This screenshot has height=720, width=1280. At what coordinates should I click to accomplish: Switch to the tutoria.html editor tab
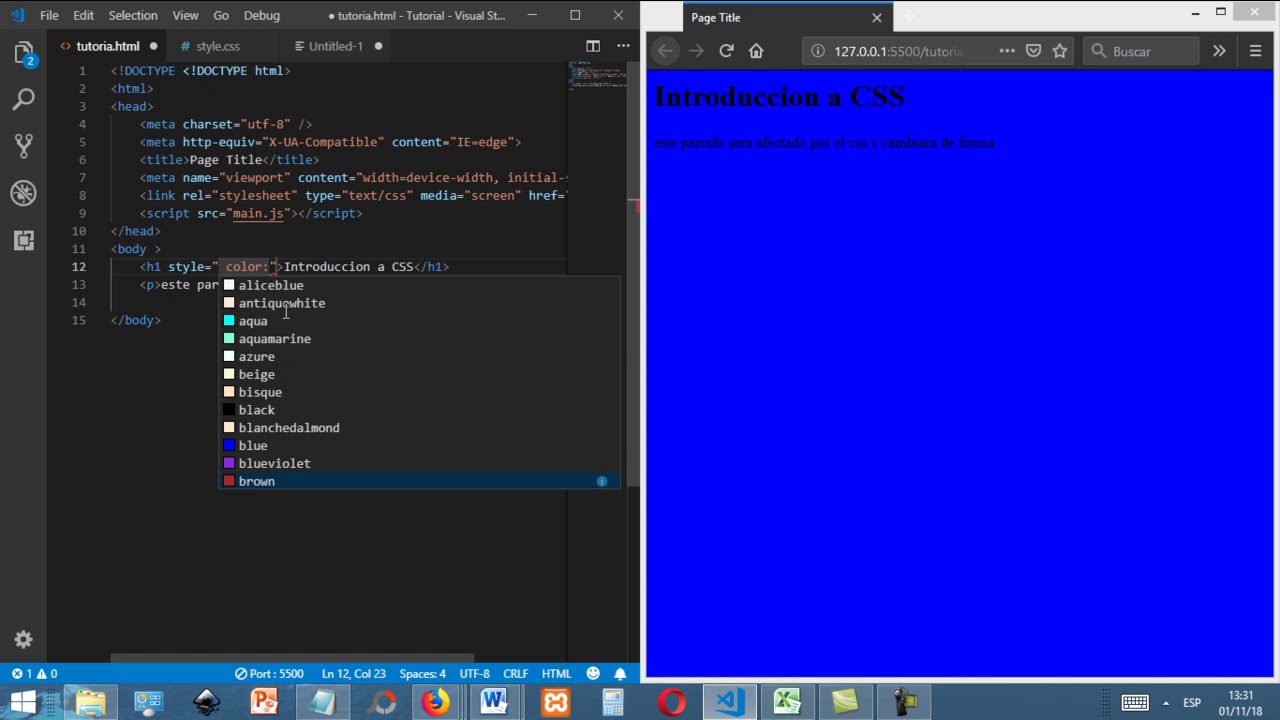point(108,46)
